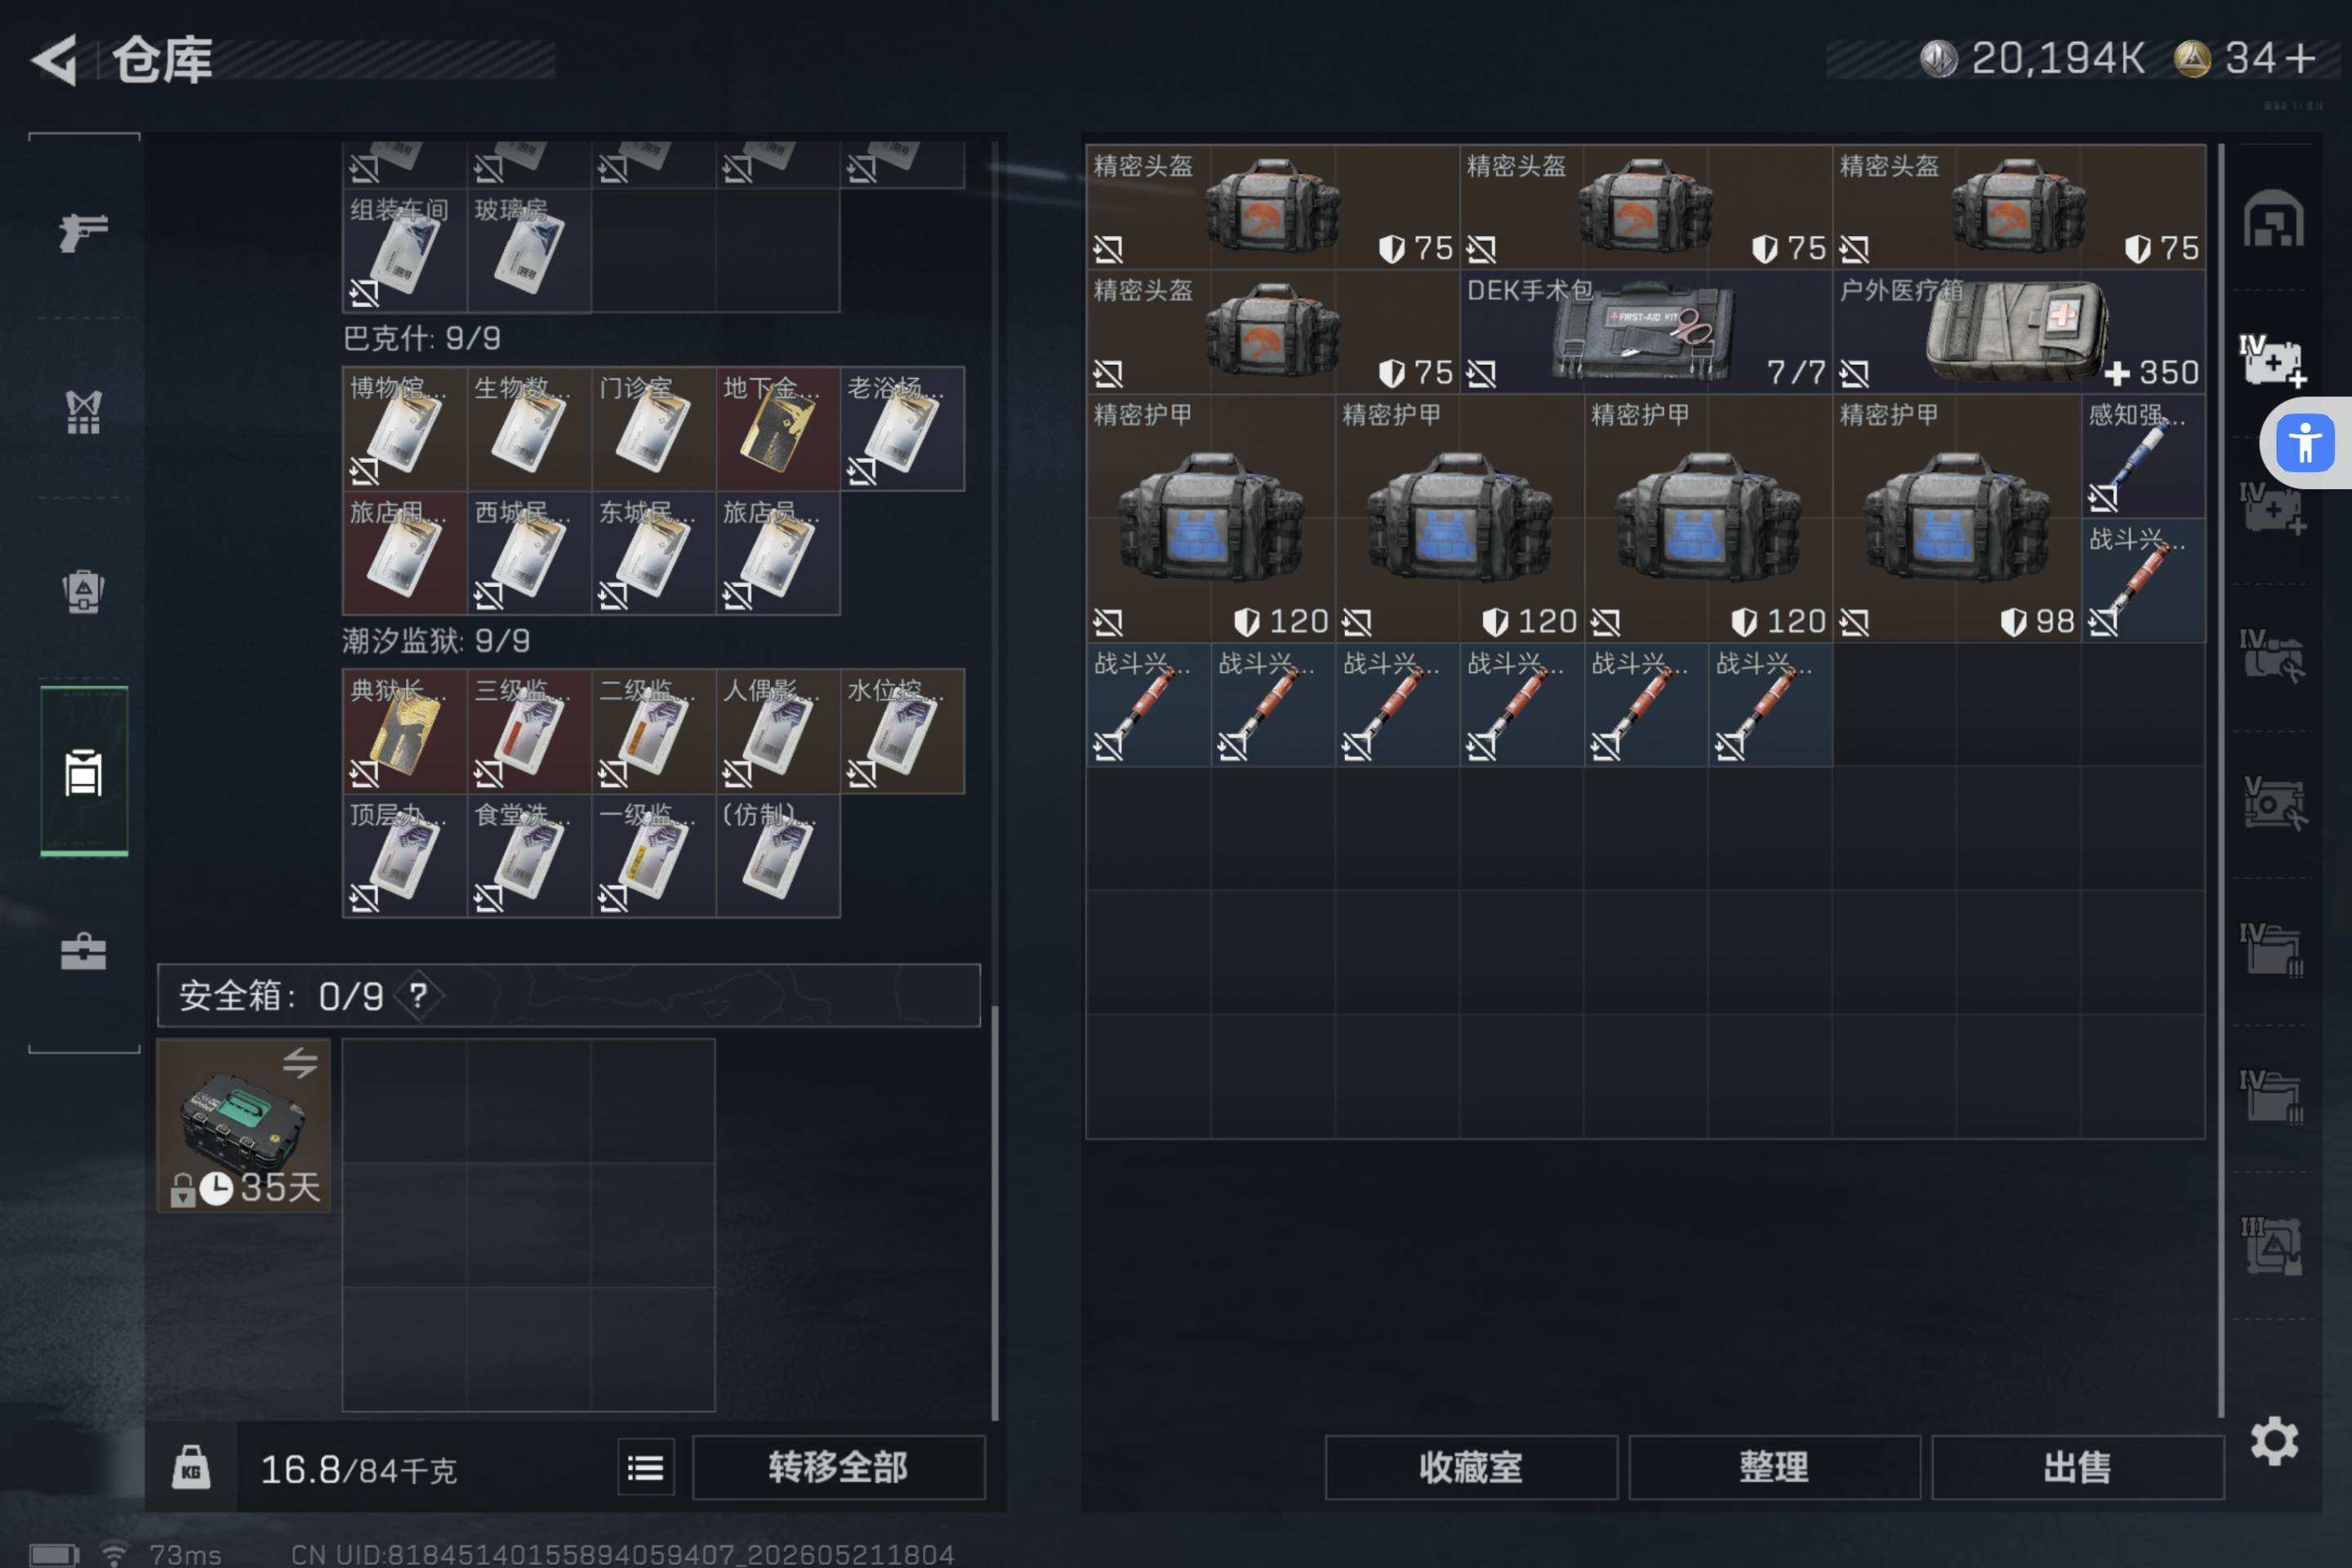Tap the KG weight lock icon

pyautogui.click(x=191, y=1467)
